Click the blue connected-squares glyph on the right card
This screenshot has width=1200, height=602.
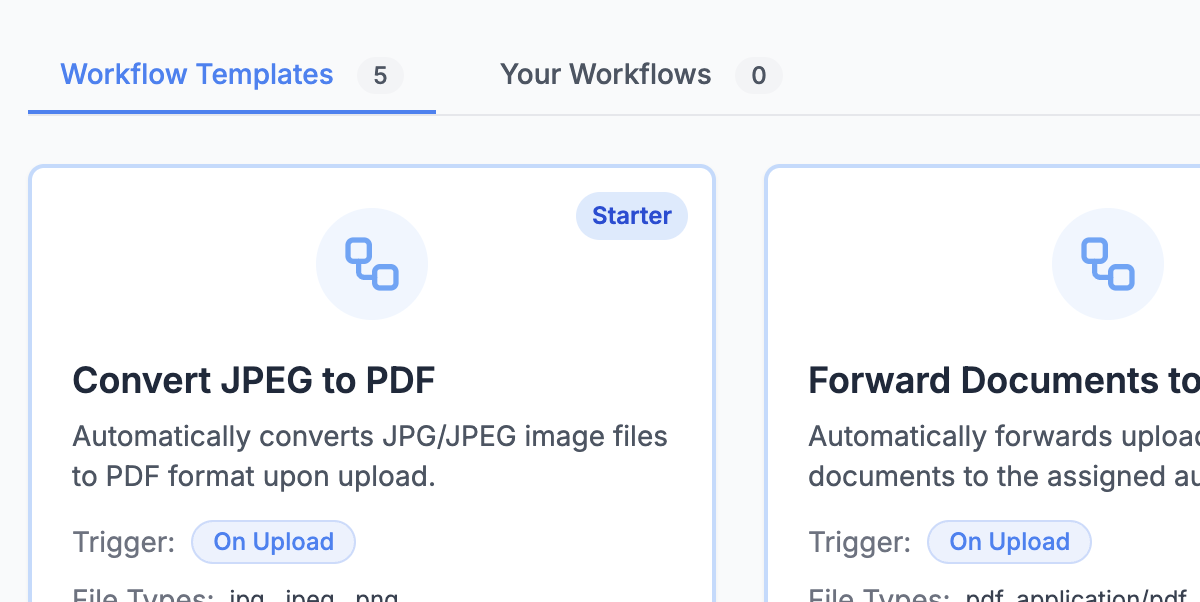pyautogui.click(x=1108, y=263)
